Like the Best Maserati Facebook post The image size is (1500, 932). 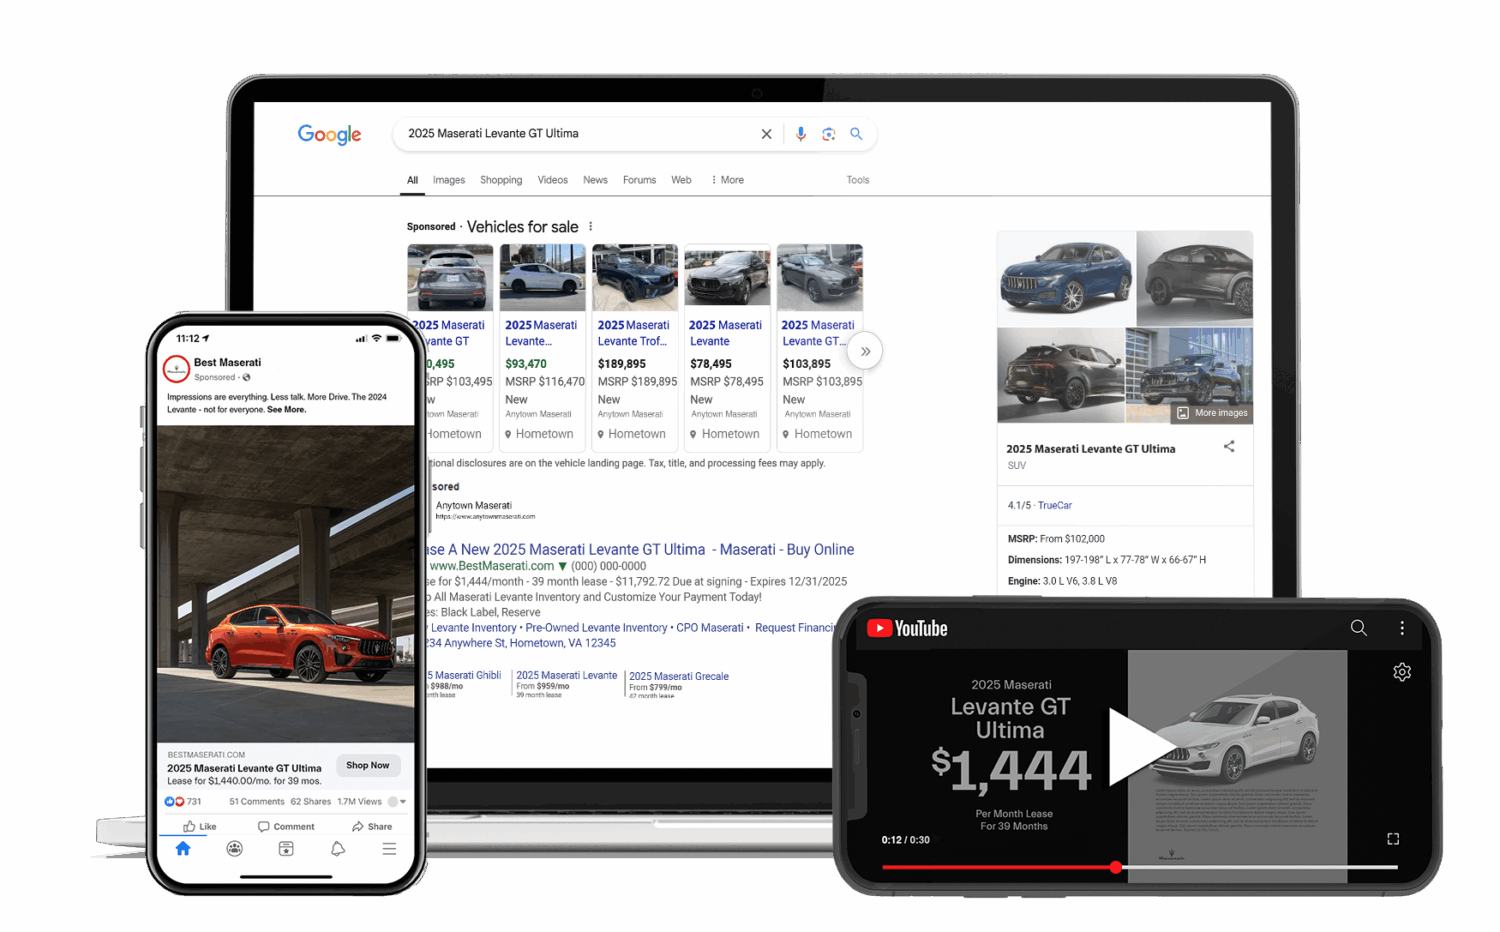click(200, 827)
